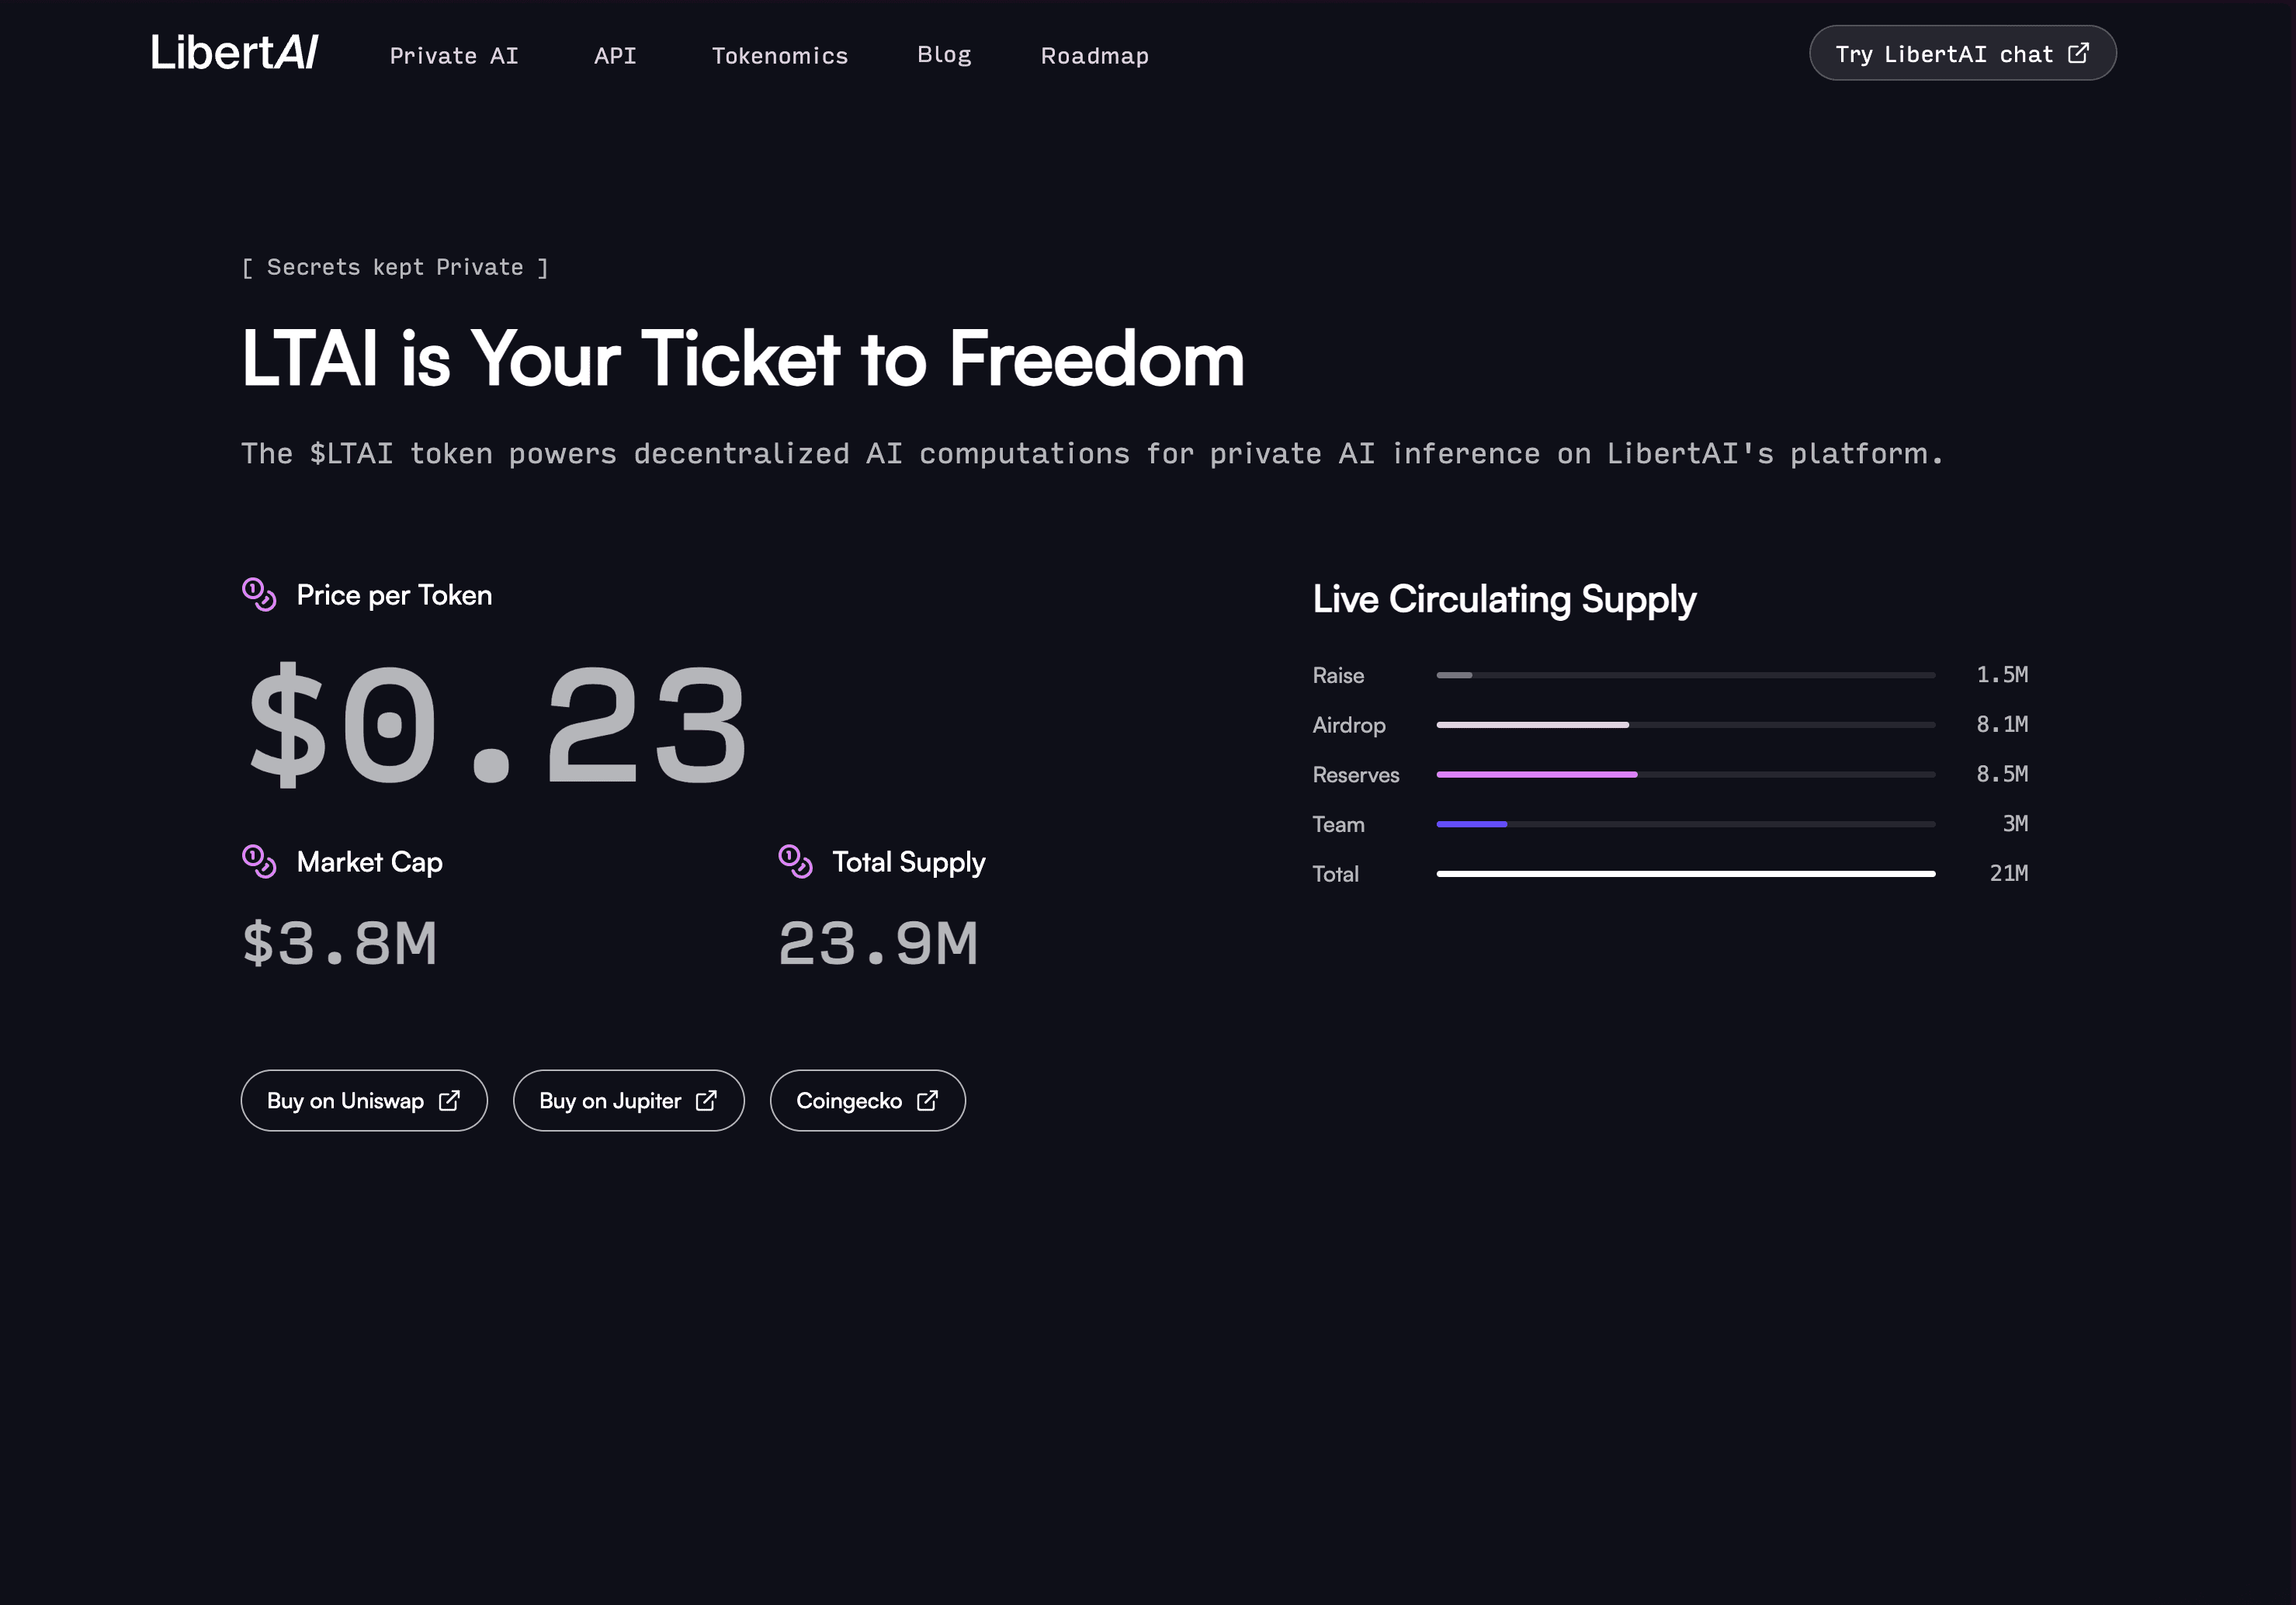
Task: Click external-link icon in Buy on Uniswap
Action: coord(450,1100)
